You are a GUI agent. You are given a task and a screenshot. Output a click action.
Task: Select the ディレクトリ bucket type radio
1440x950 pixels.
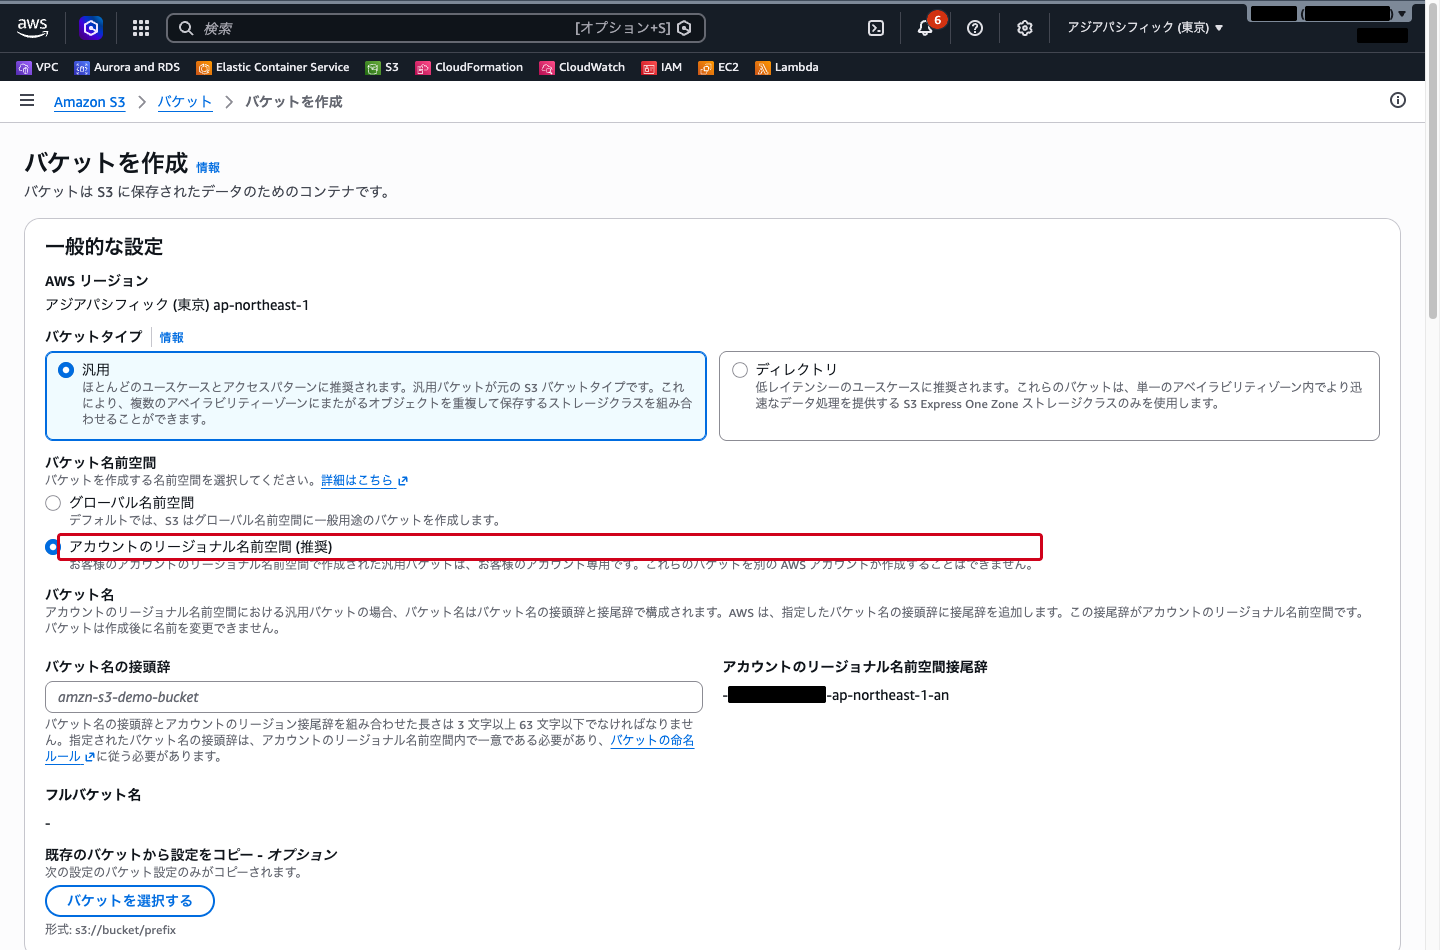tap(740, 370)
